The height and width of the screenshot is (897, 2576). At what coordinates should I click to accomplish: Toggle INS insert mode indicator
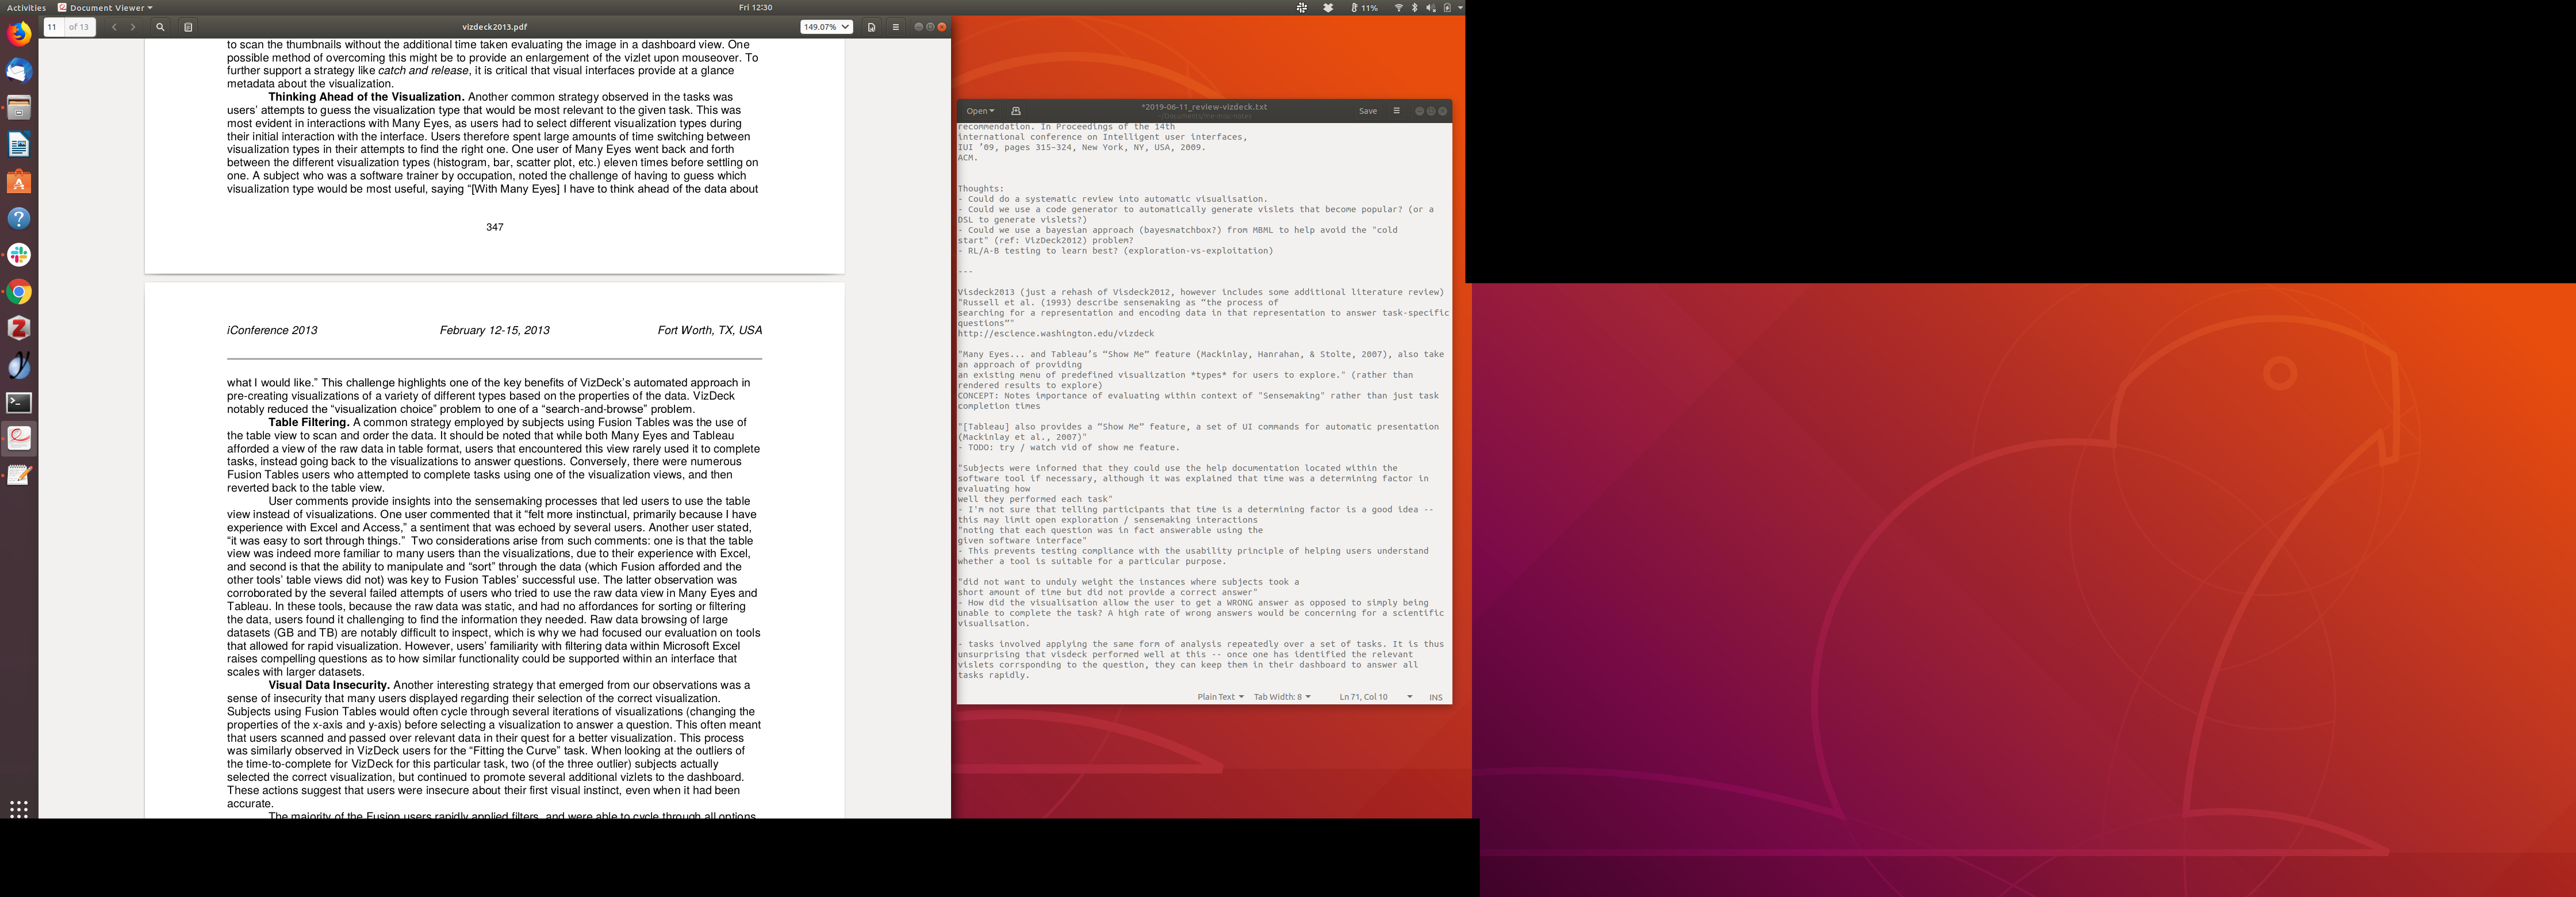[1435, 697]
